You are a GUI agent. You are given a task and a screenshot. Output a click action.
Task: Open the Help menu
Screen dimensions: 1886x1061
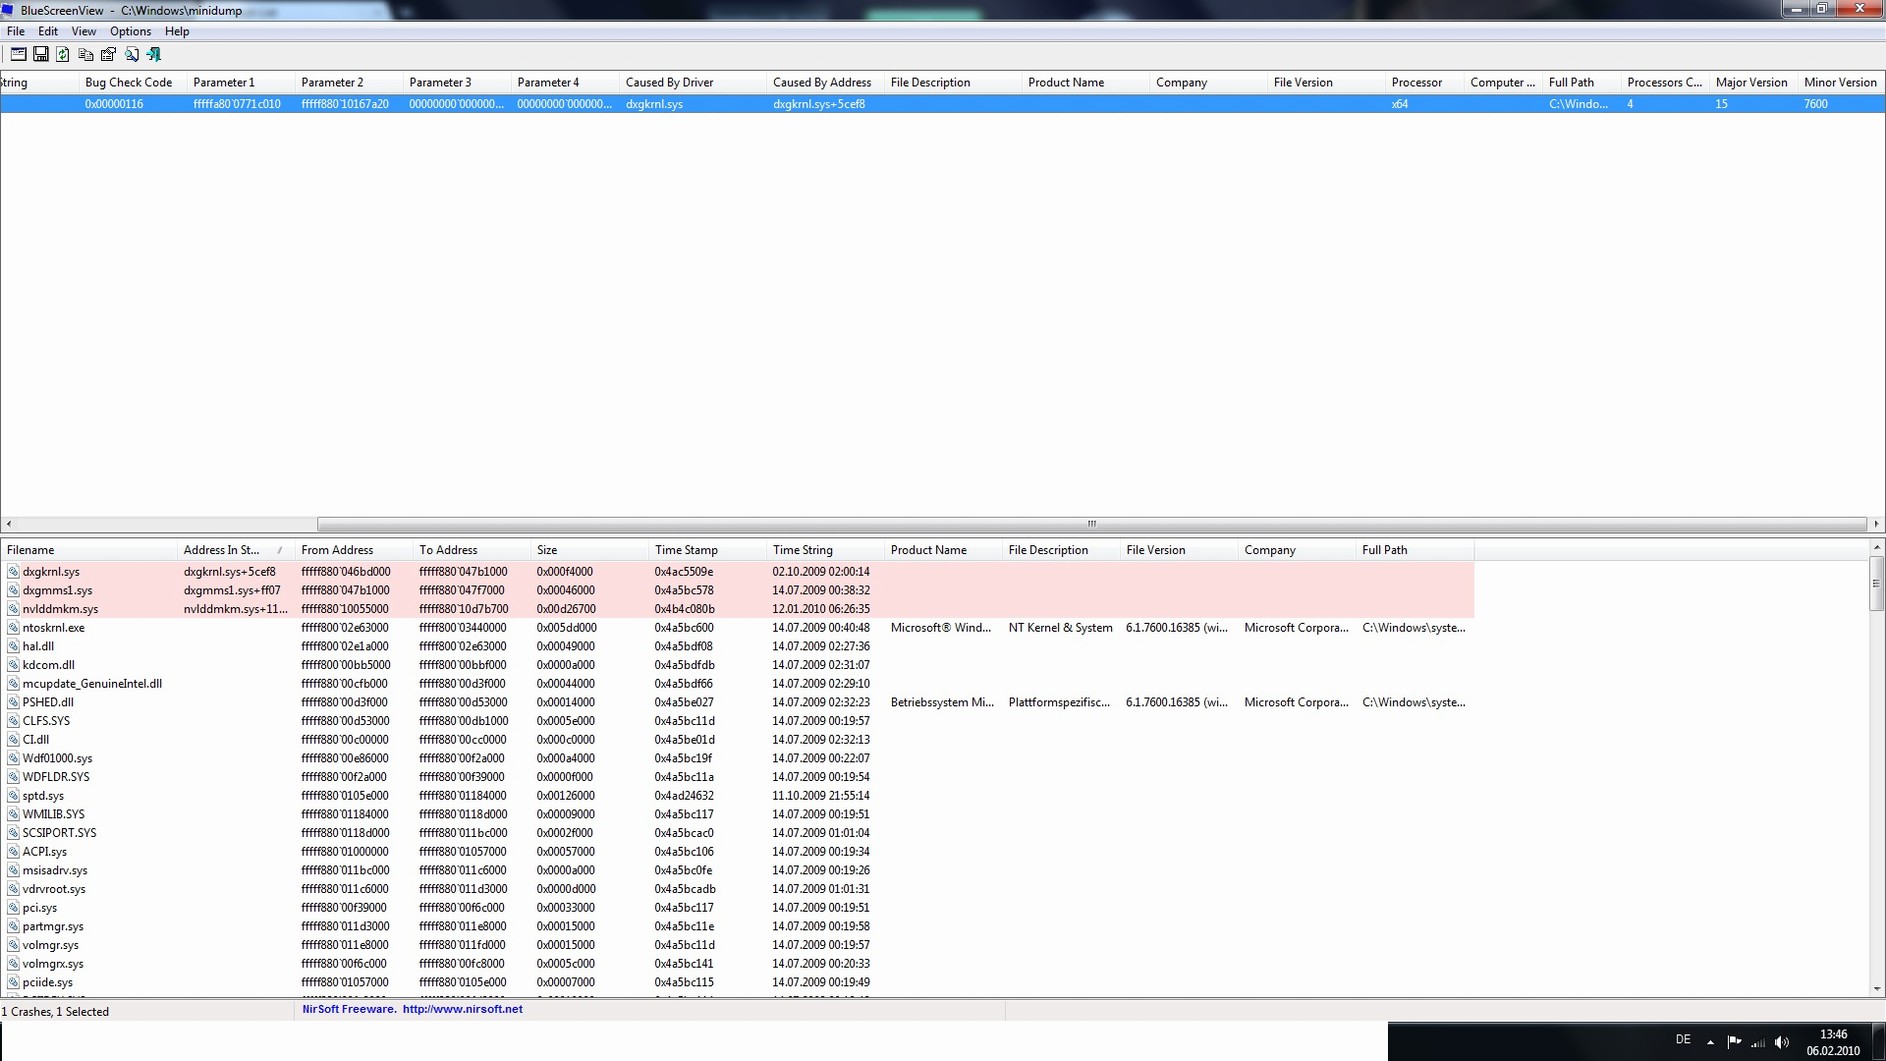177,31
